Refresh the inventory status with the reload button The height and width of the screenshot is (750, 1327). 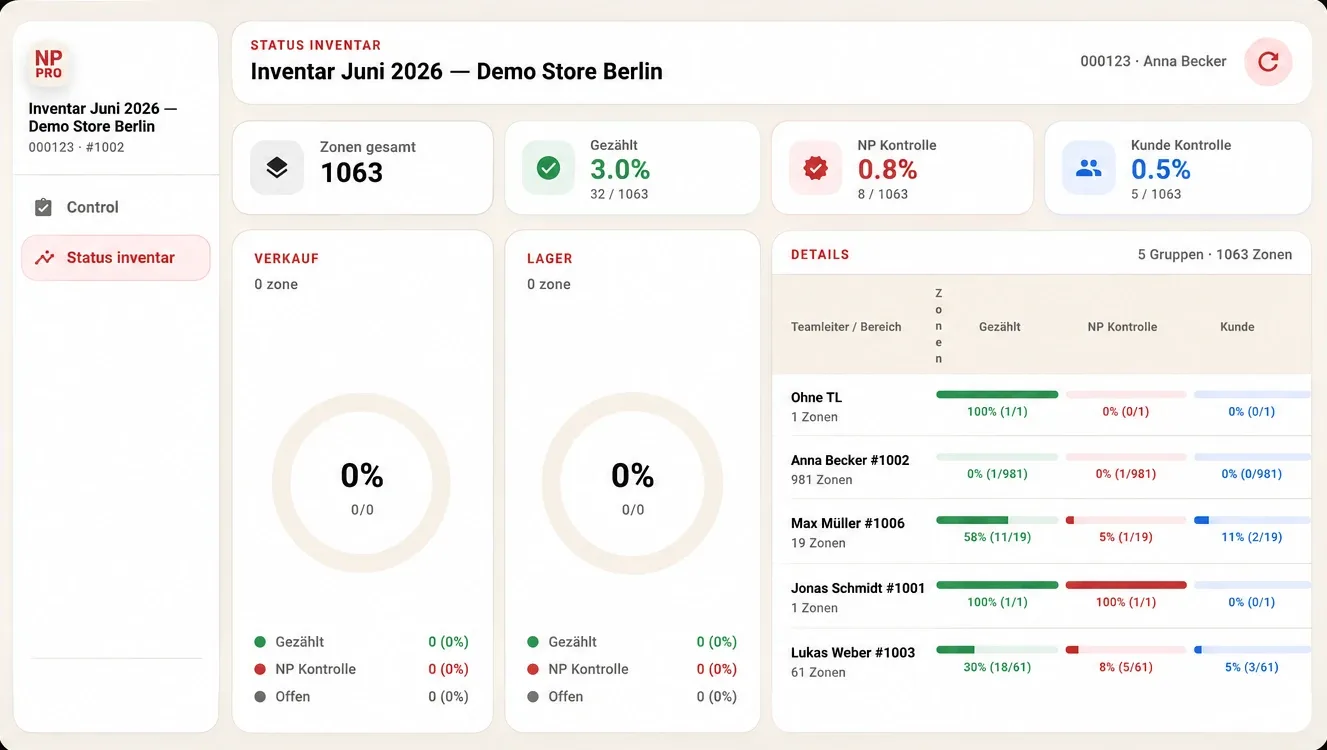pos(1268,62)
